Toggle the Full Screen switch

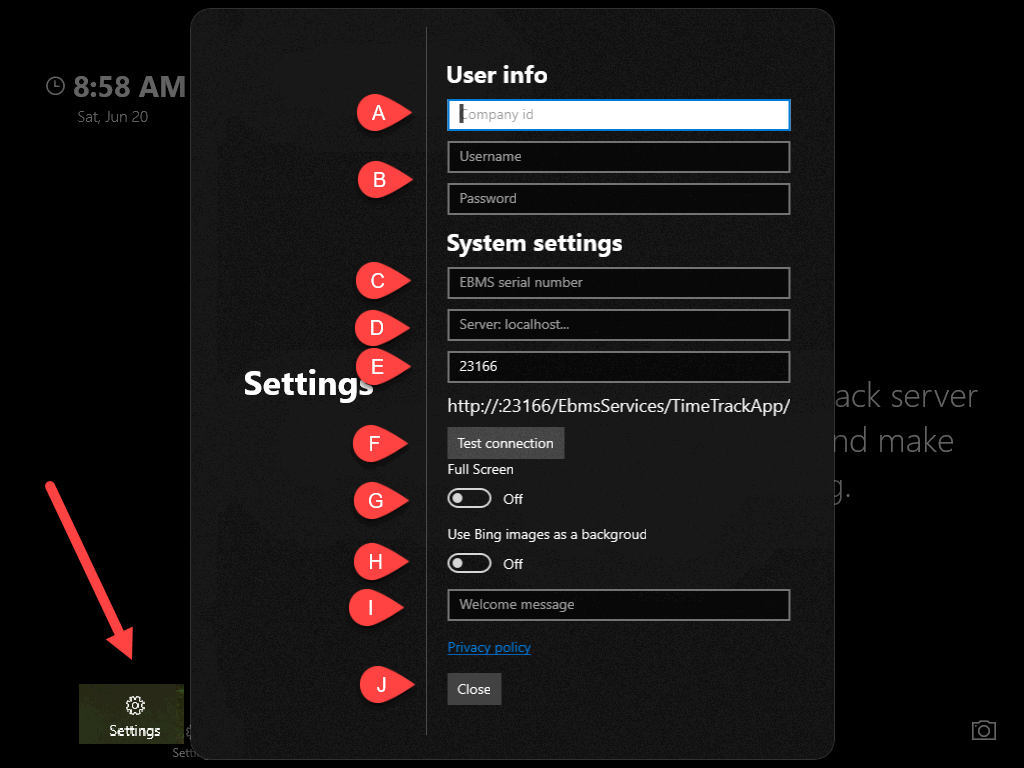(470, 498)
